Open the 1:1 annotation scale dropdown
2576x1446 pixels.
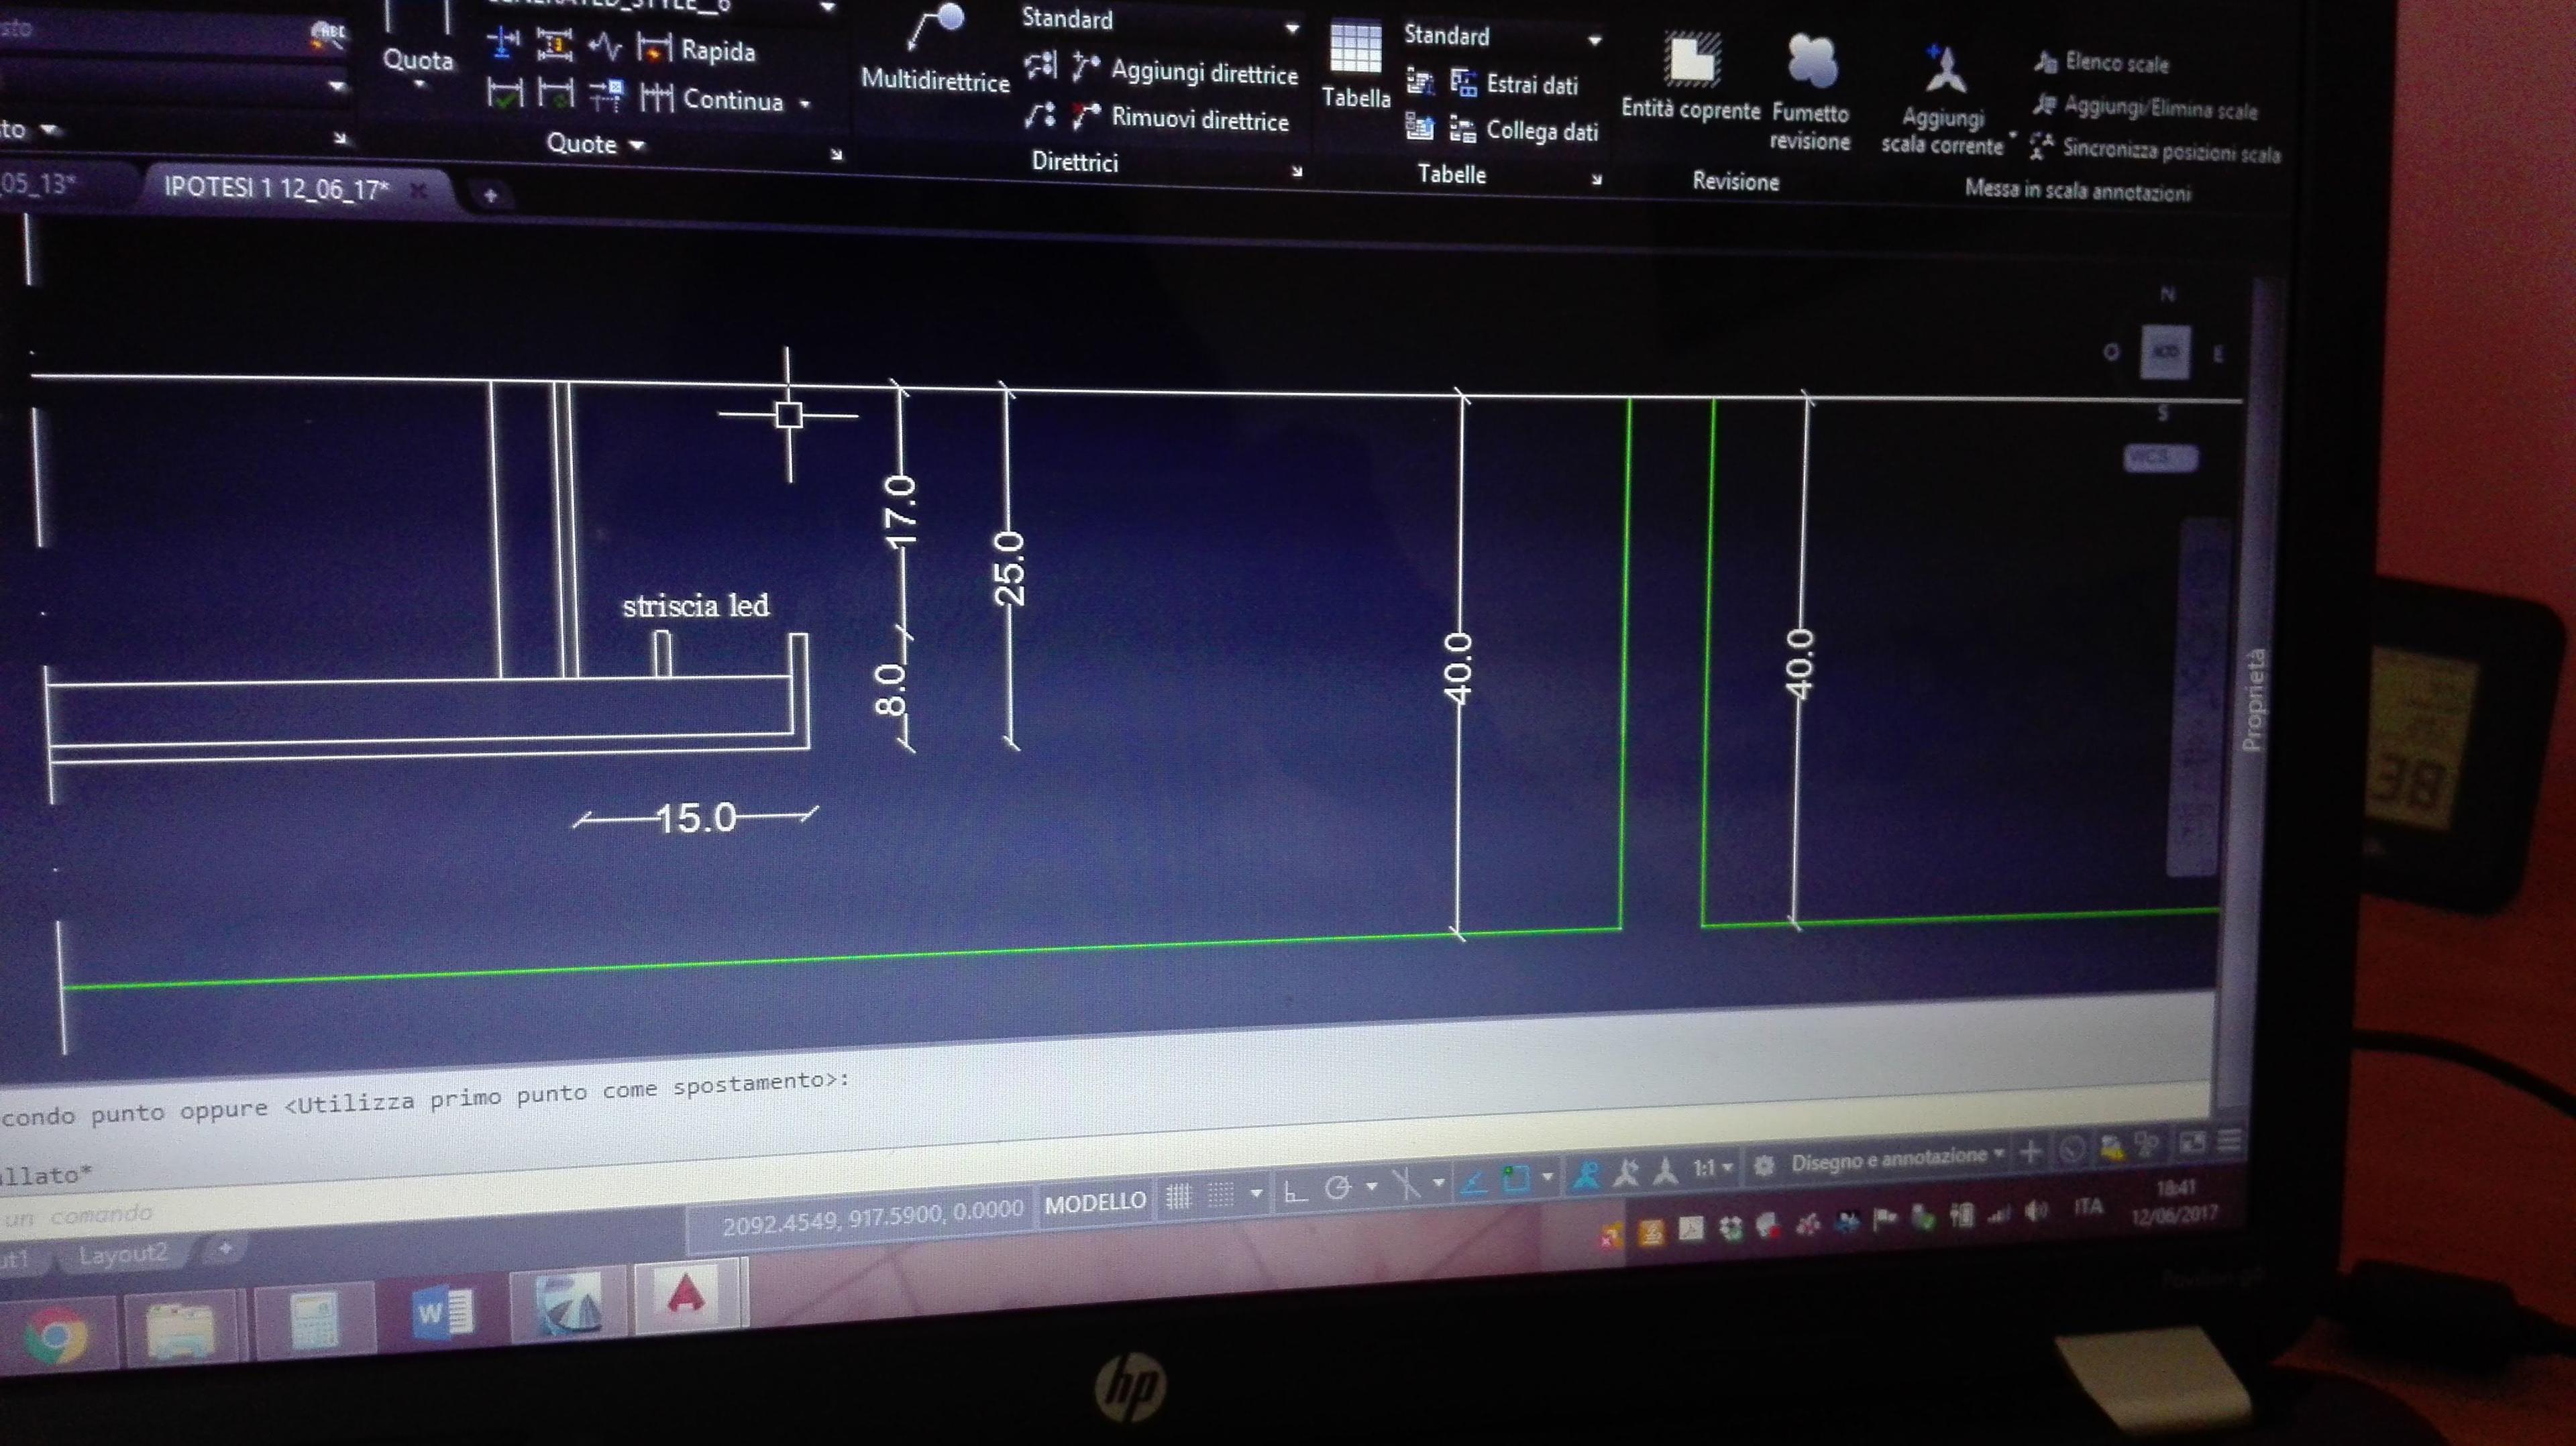click(x=1712, y=1168)
